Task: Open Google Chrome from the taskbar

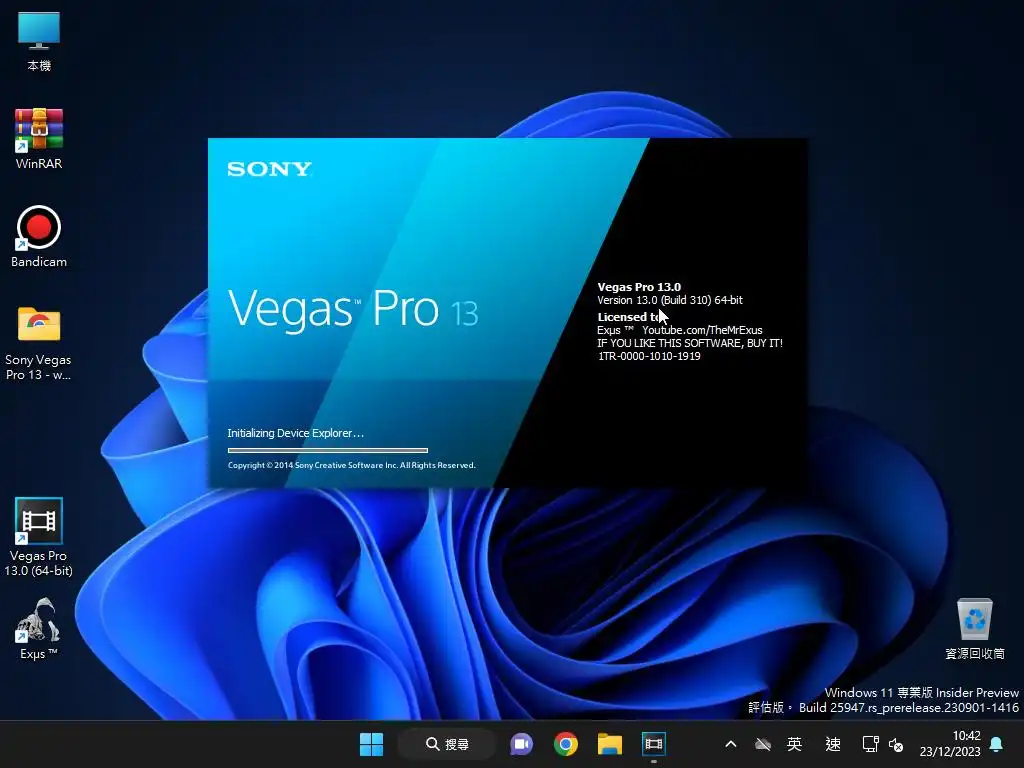Action: pos(566,744)
